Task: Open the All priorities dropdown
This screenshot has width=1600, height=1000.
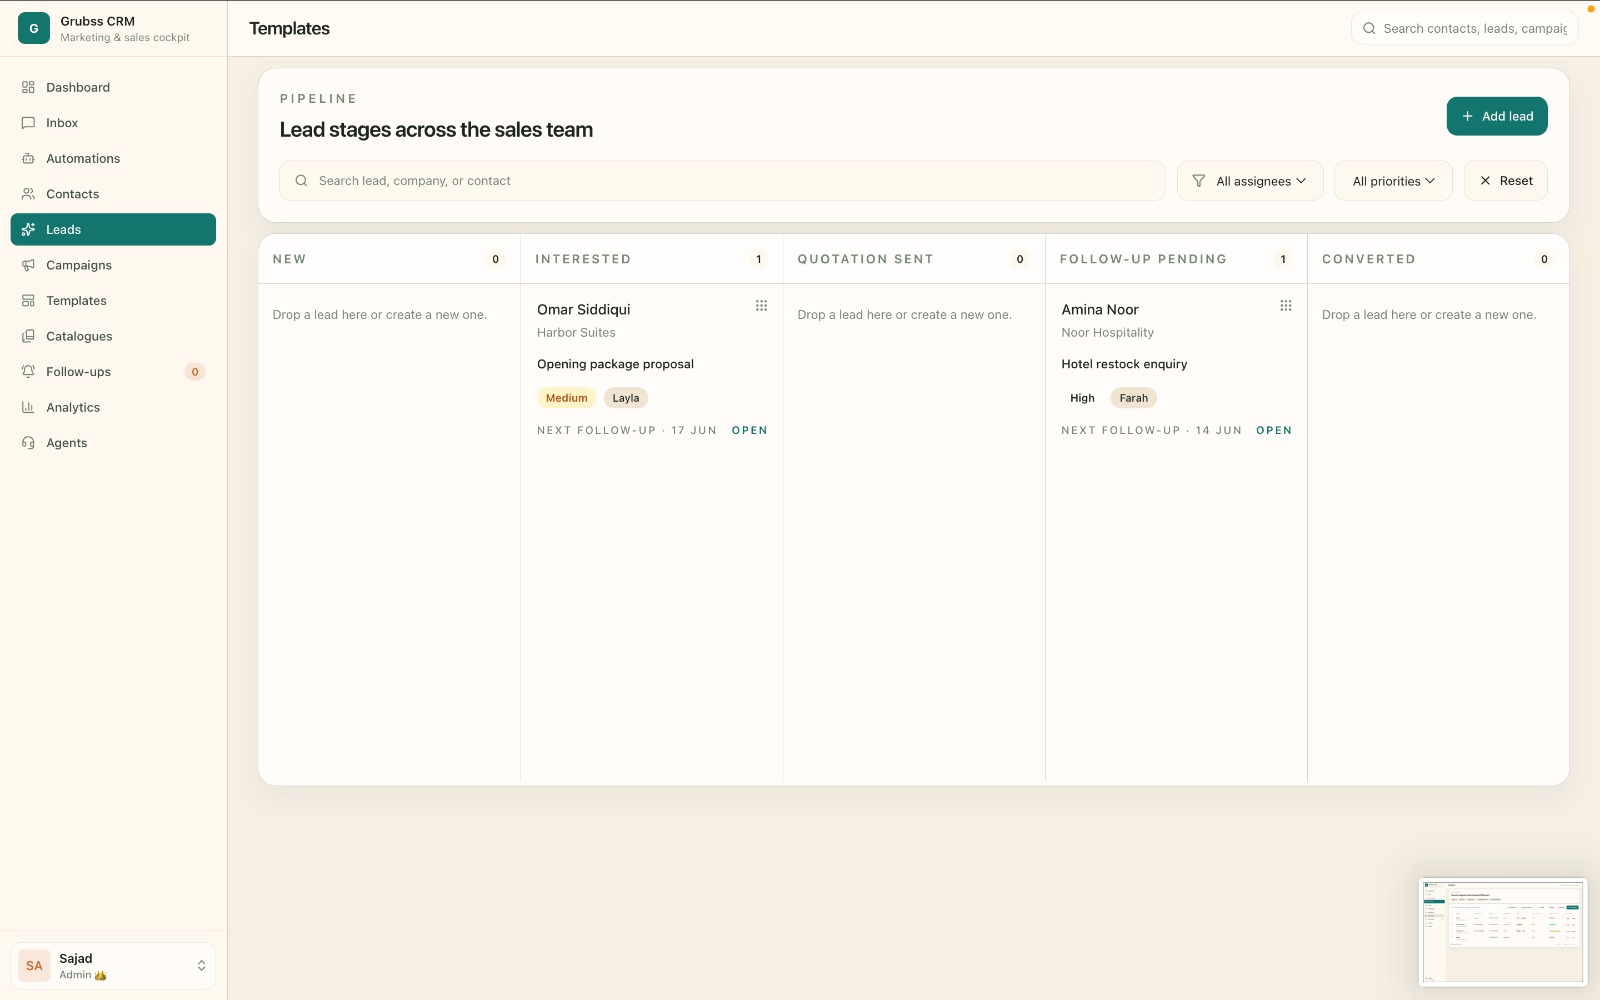Action: point(1393,181)
